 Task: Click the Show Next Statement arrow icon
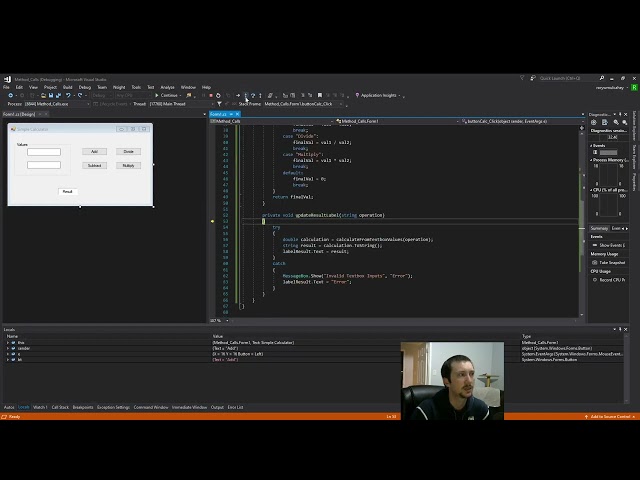(x=238, y=96)
